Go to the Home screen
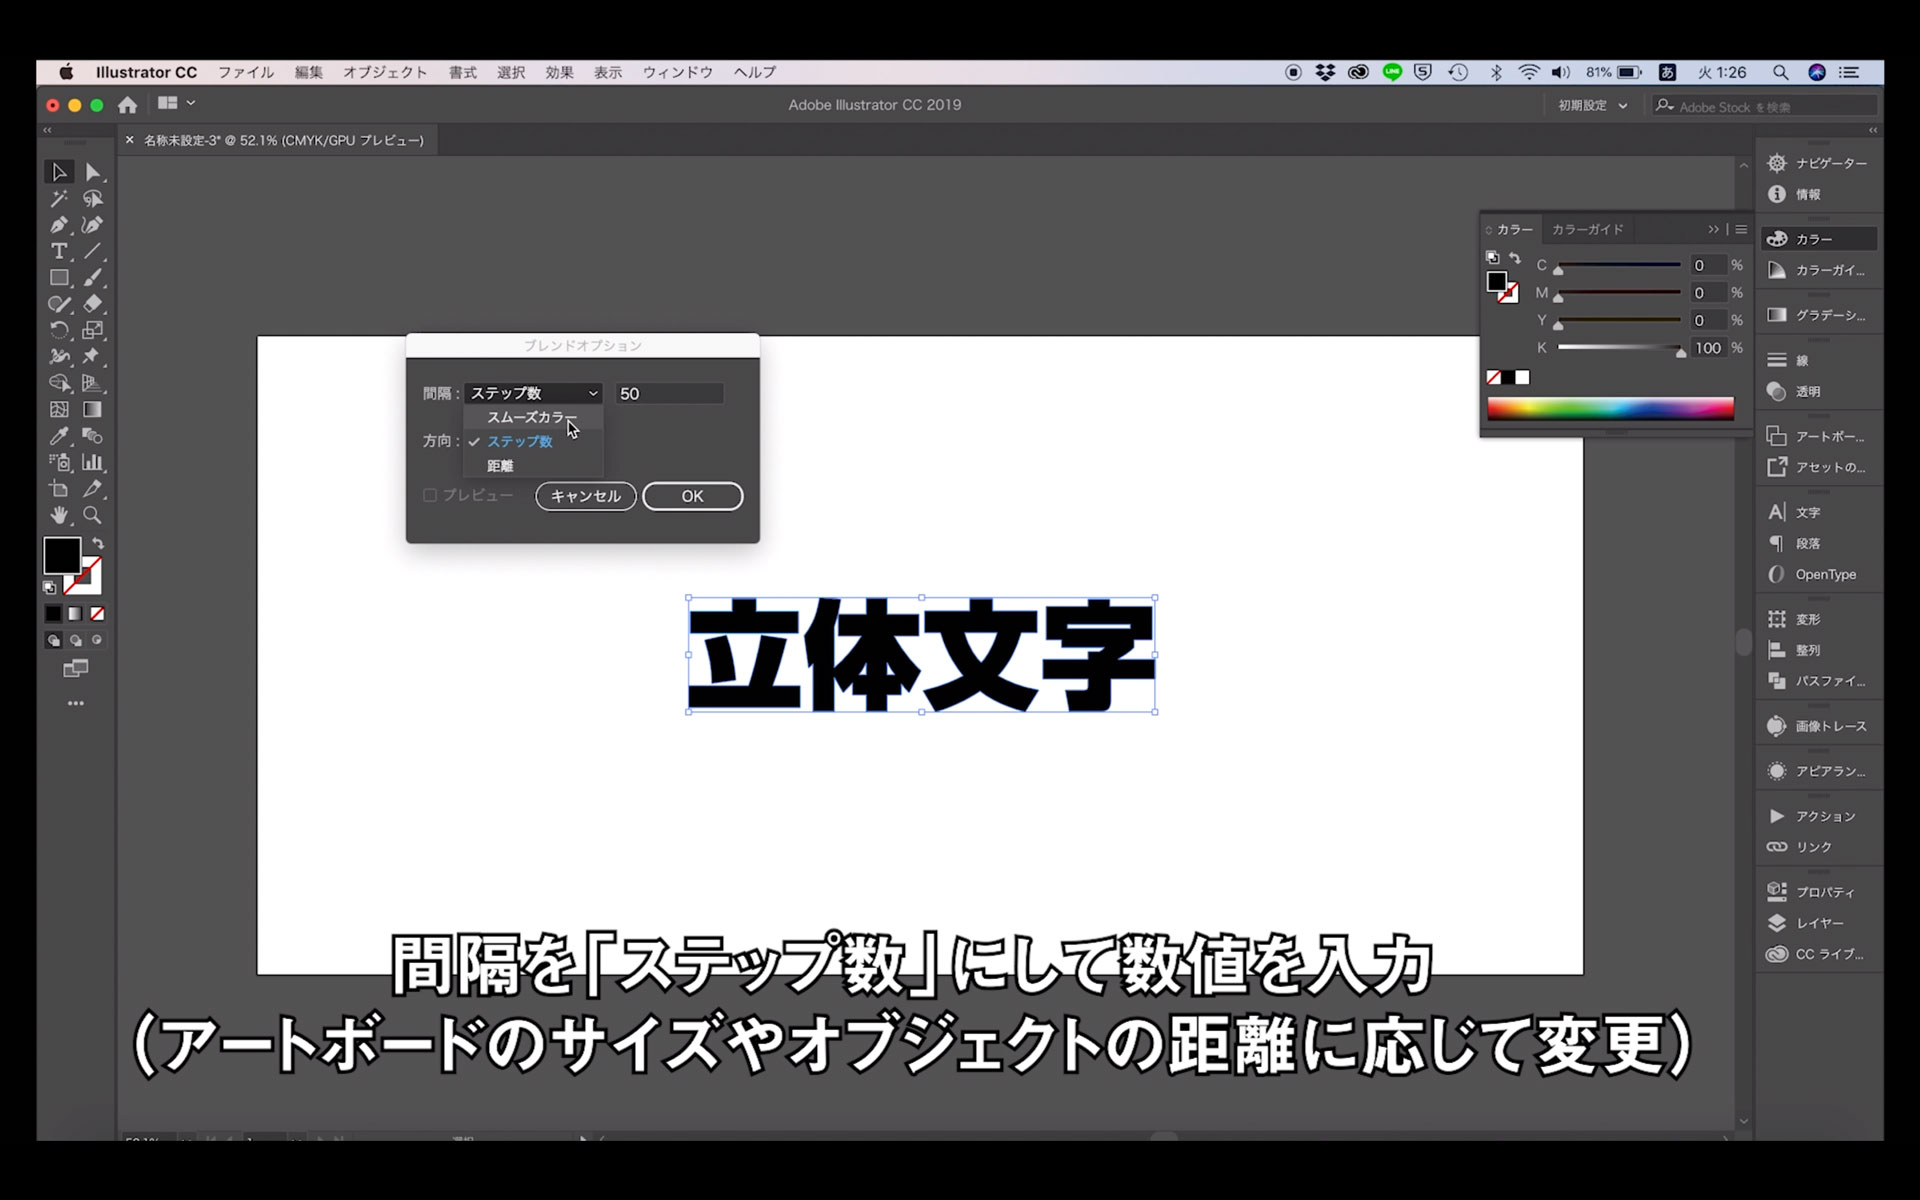This screenshot has height=1200, width=1920. [x=127, y=104]
